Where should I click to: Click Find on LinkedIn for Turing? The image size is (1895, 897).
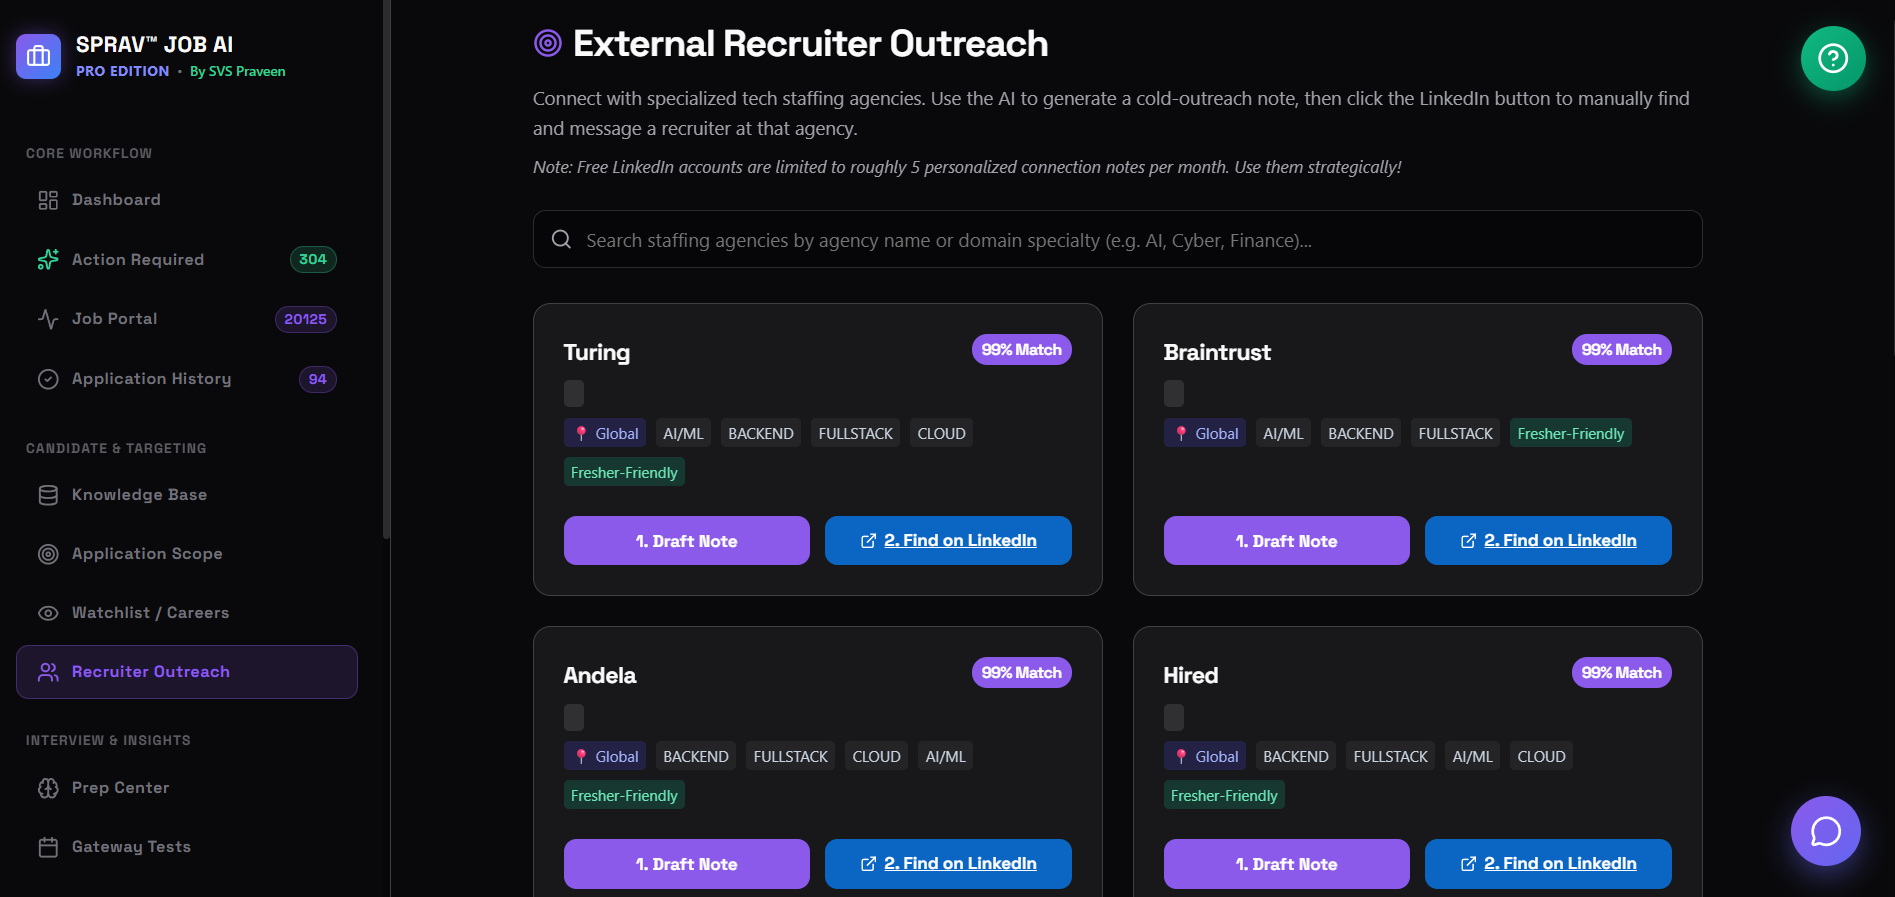pyautogui.click(x=948, y=541)
